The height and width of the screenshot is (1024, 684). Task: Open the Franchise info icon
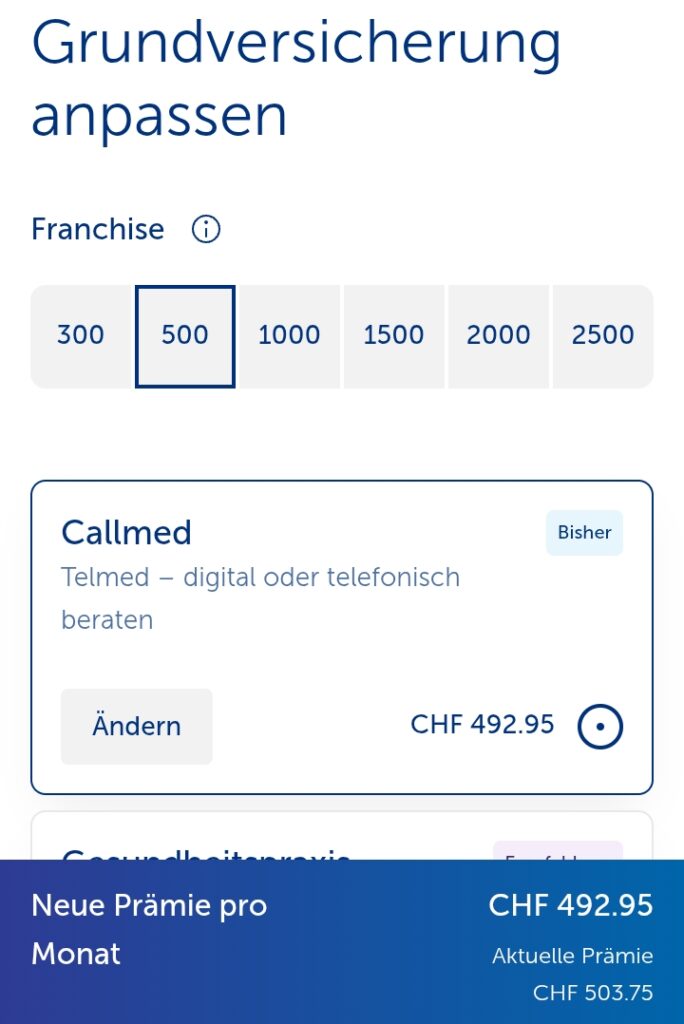pos(206,230)
